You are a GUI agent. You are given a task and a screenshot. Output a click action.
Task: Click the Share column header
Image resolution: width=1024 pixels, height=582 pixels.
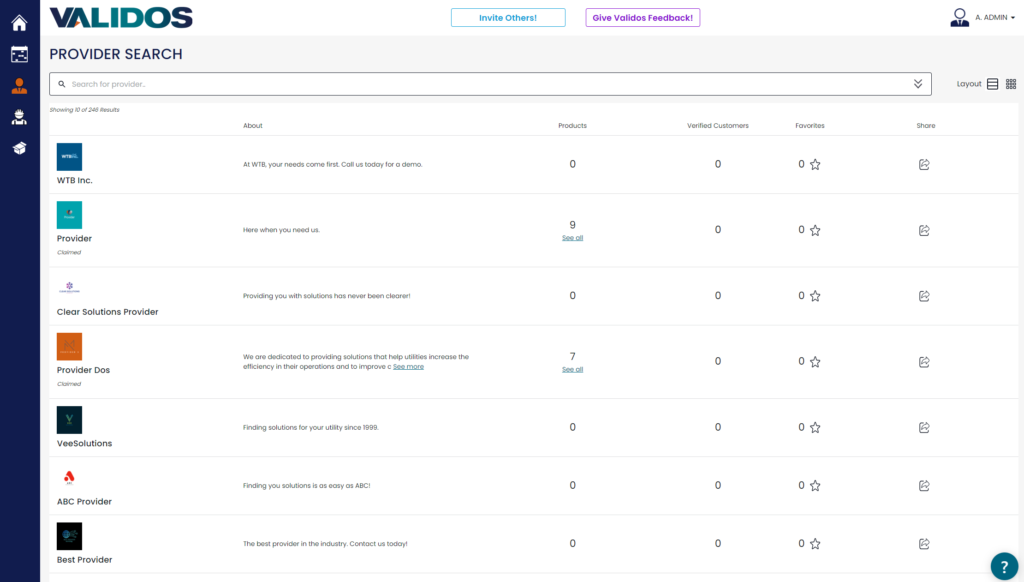pyautogui.click(x=925, y=125)
